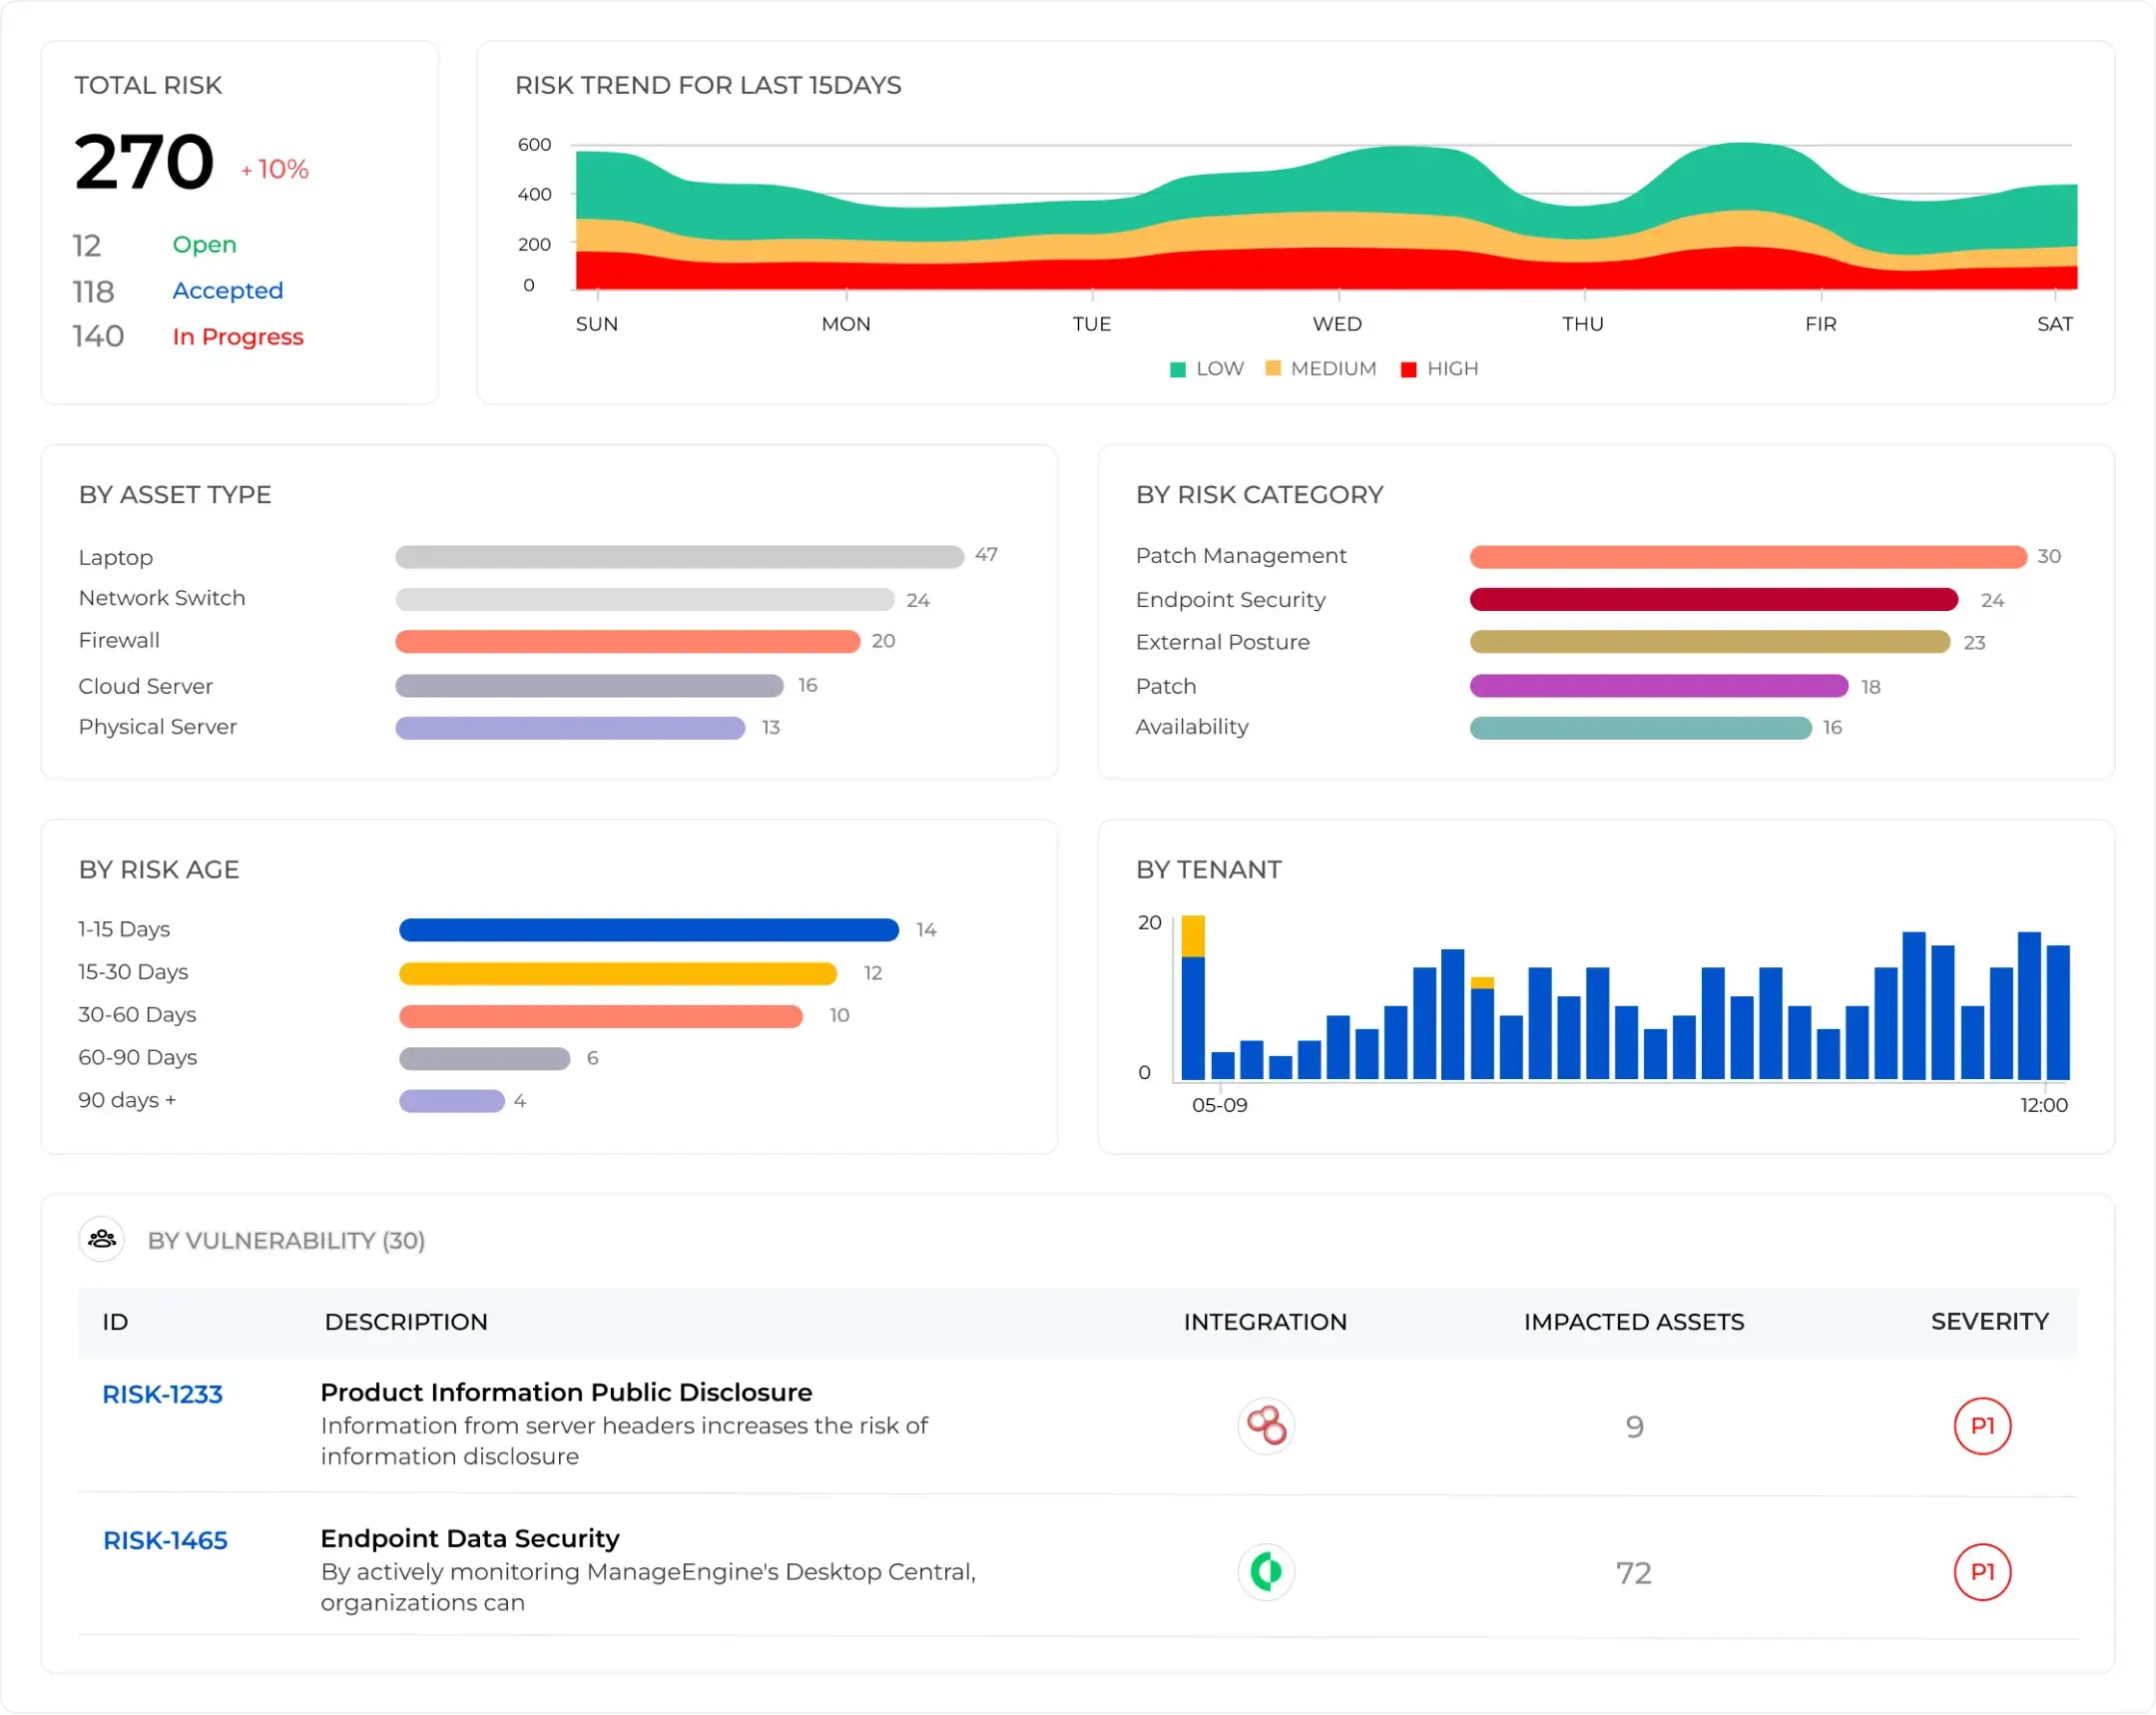The height and width of the screenshot is (1715, 2156).
Task: Click the Physical Server bar
Action: [x=570, y=727]
